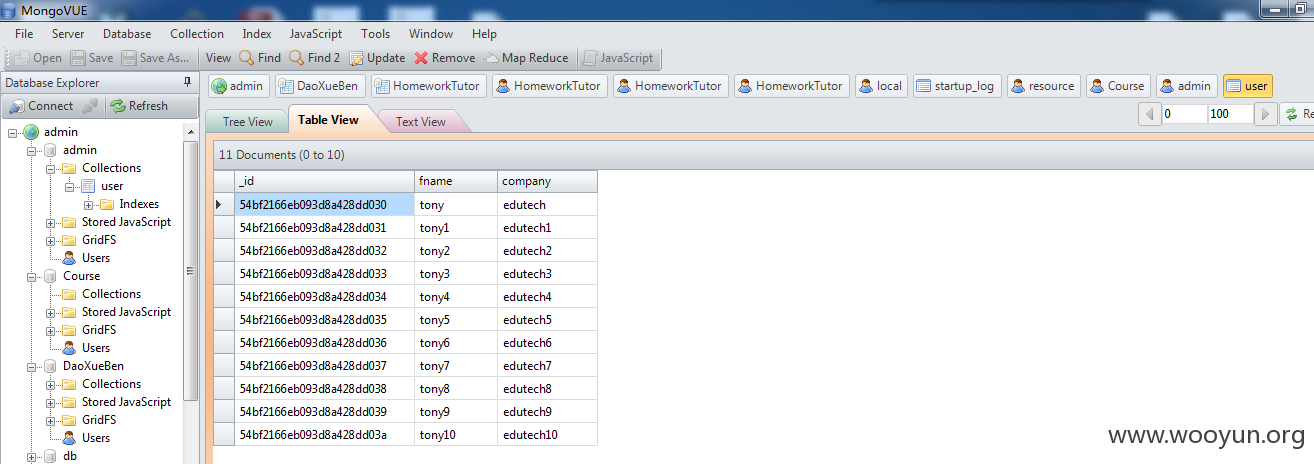The width and height of the screenshot is (1314, 464).
Task: Click the limit field showing 100
Action: [1230, 114]
